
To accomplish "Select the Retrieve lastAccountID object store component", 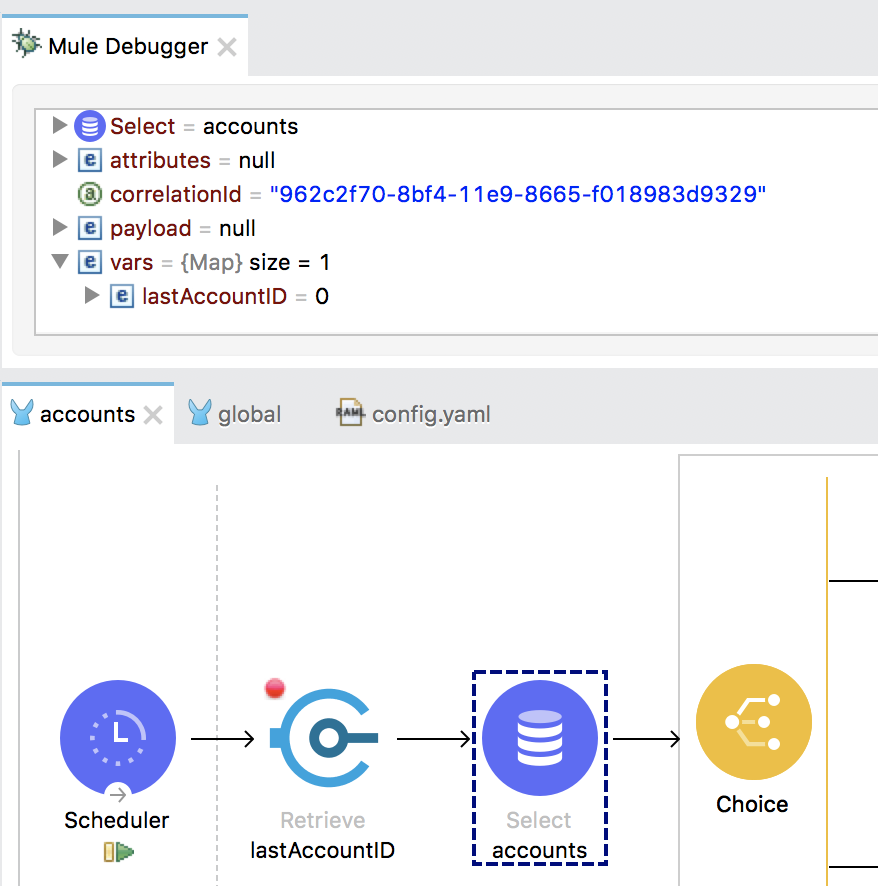I will coord(324,738).
